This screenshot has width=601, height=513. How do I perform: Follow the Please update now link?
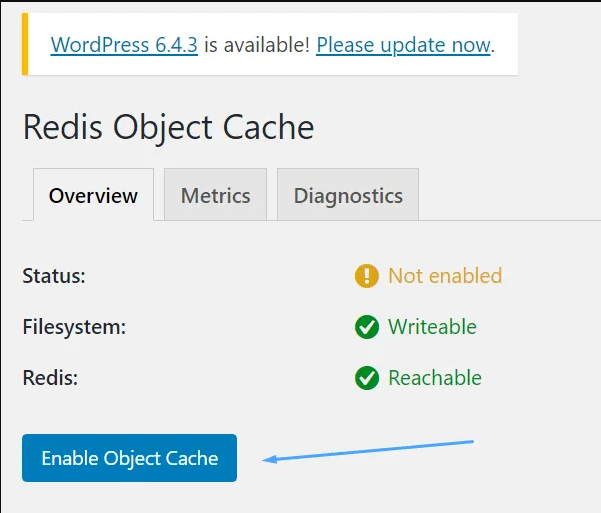click(403, 45)
